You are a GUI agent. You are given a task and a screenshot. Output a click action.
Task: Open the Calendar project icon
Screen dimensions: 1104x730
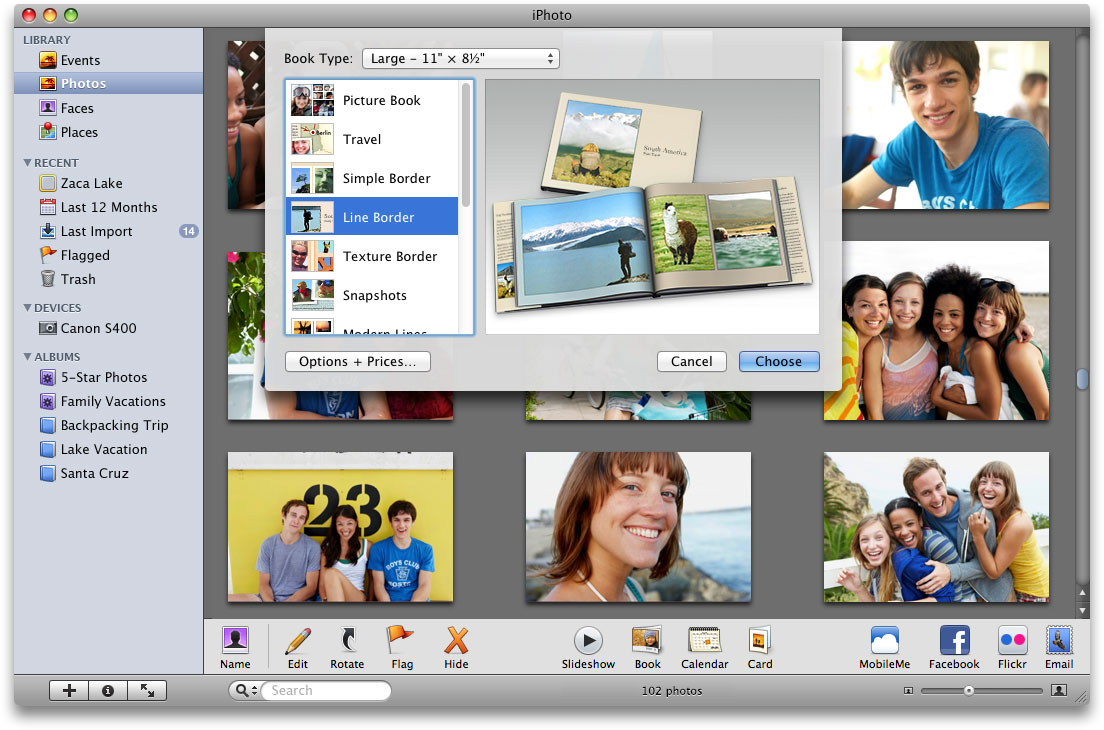[x=704, y=641]
